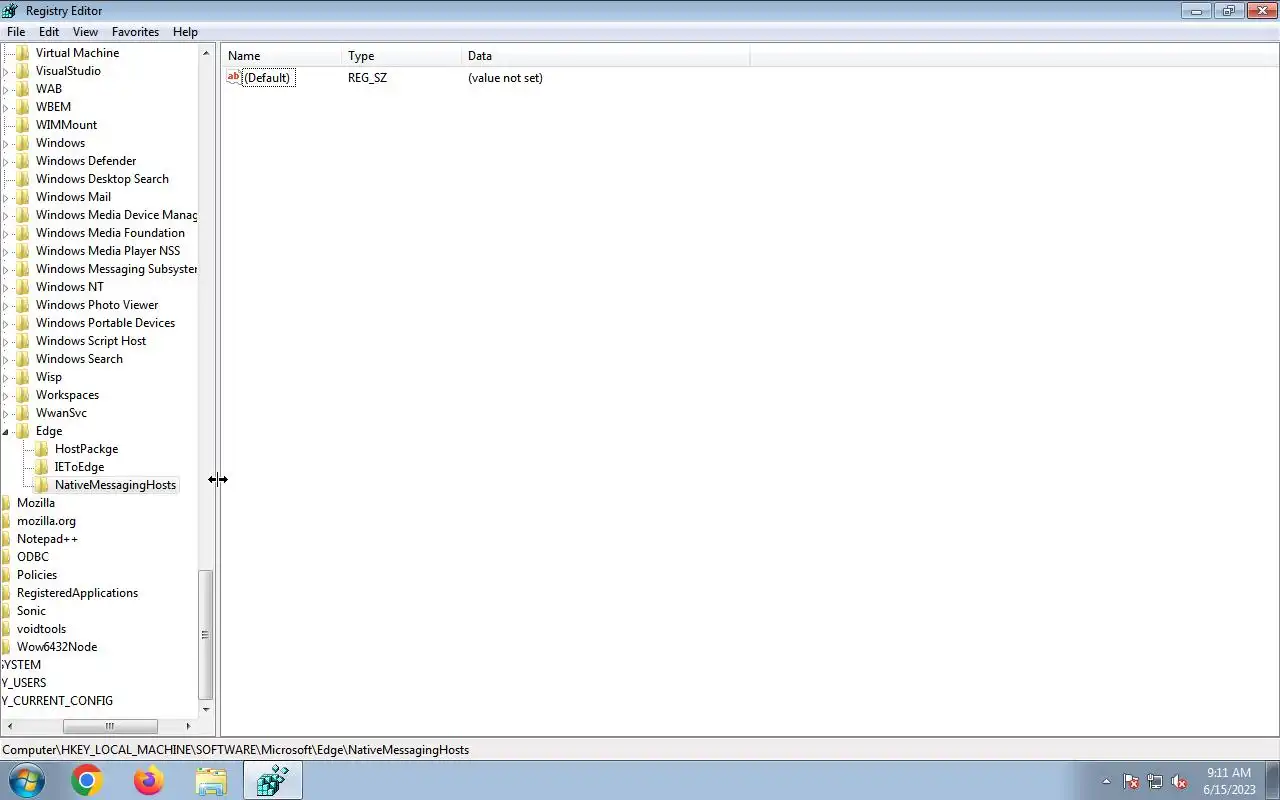
Task: Expand the WBEM key
Action: tap(6, 107)
